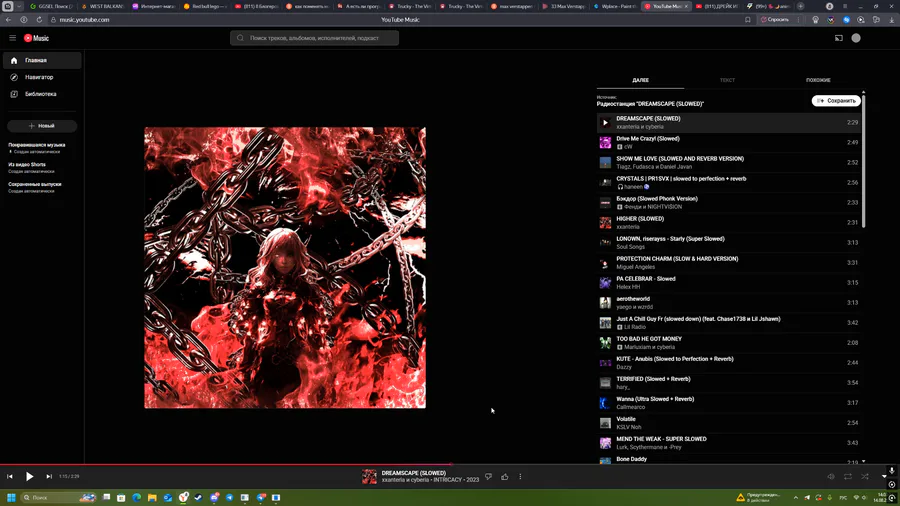The width and height of the screenshot is (900, 506).
Task: Open File Explorer from taskbar
Action: point(152,497)
